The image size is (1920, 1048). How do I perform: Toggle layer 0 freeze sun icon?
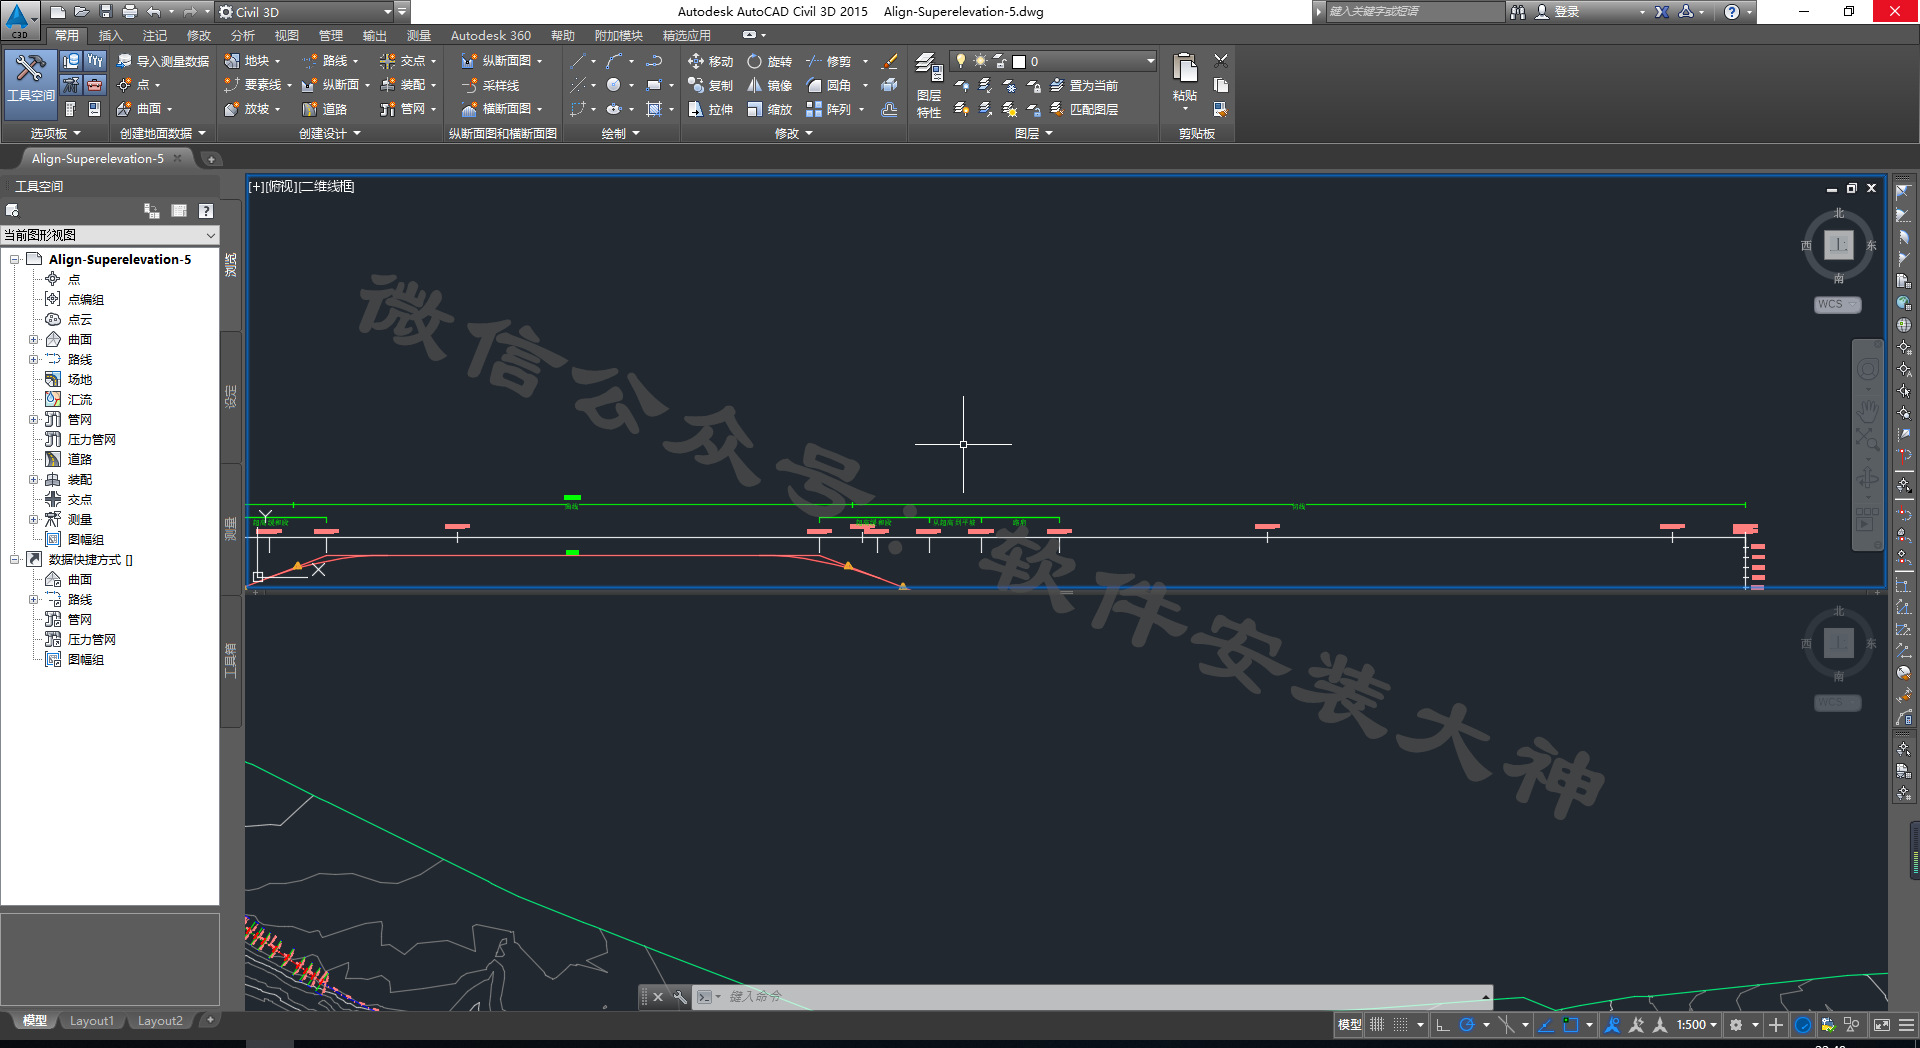tap(980, 61)
